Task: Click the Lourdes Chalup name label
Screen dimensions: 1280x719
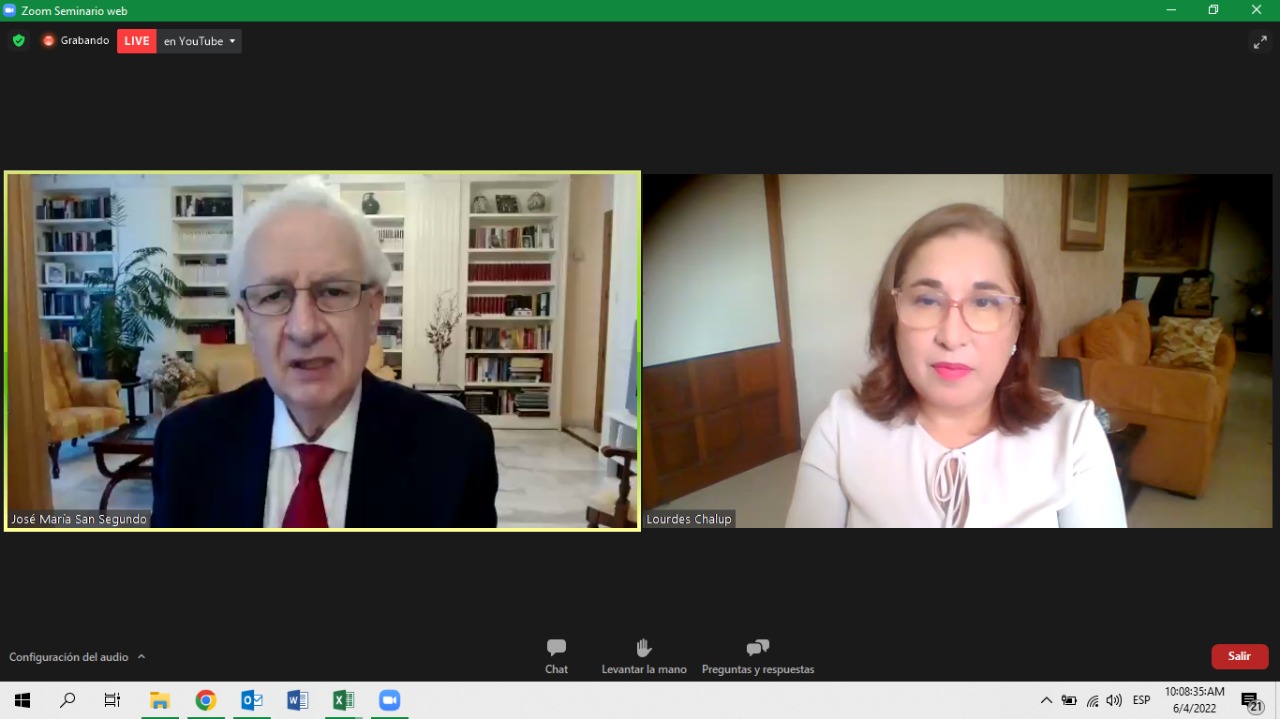Action: (x=689, y=519)
